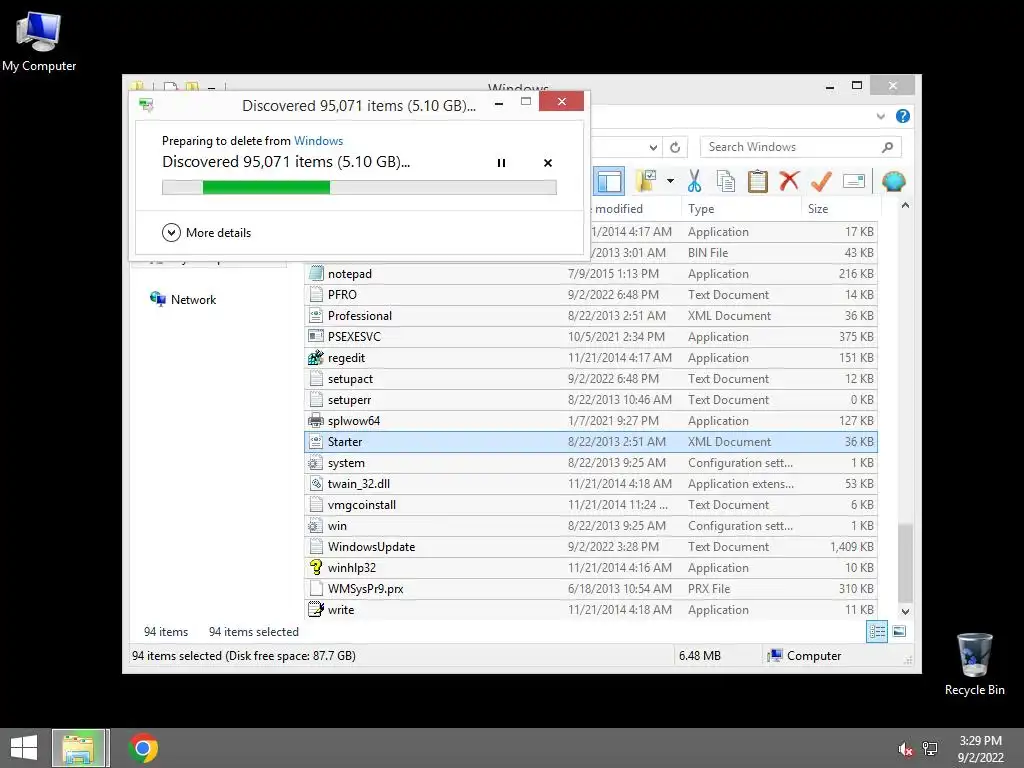Switch to Details view icon
Image resolution: width=1024 pixels, height=768 pixels.
(x=876, y=632)
